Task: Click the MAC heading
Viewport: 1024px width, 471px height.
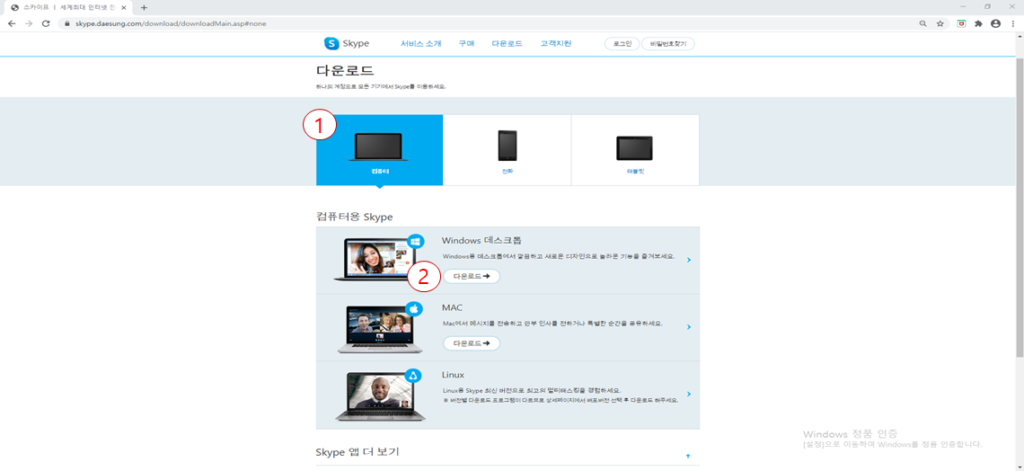Action: (x=452, y=307)
